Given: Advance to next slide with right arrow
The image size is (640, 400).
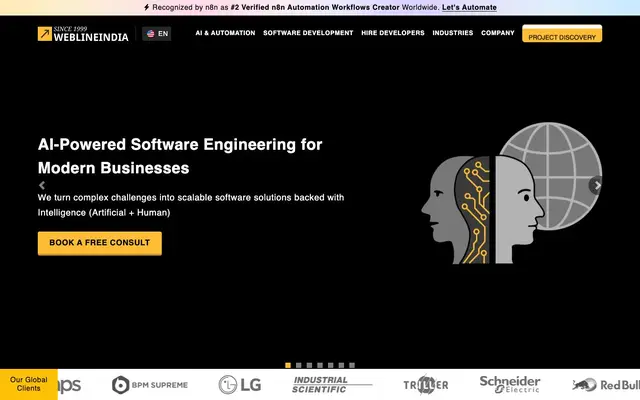Looking at the screenshot, I should [x=597, y=185].
